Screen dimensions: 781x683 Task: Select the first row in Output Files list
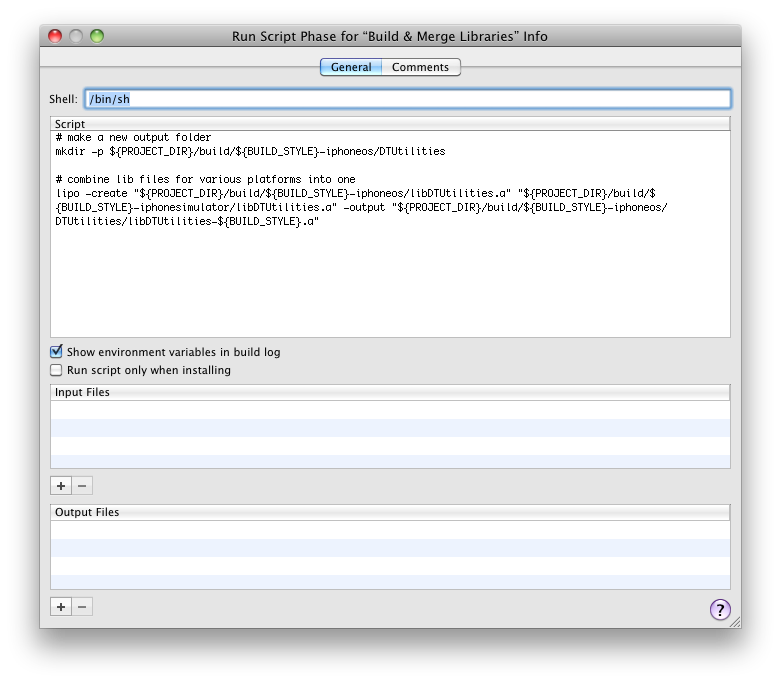(x=390, y=530)
